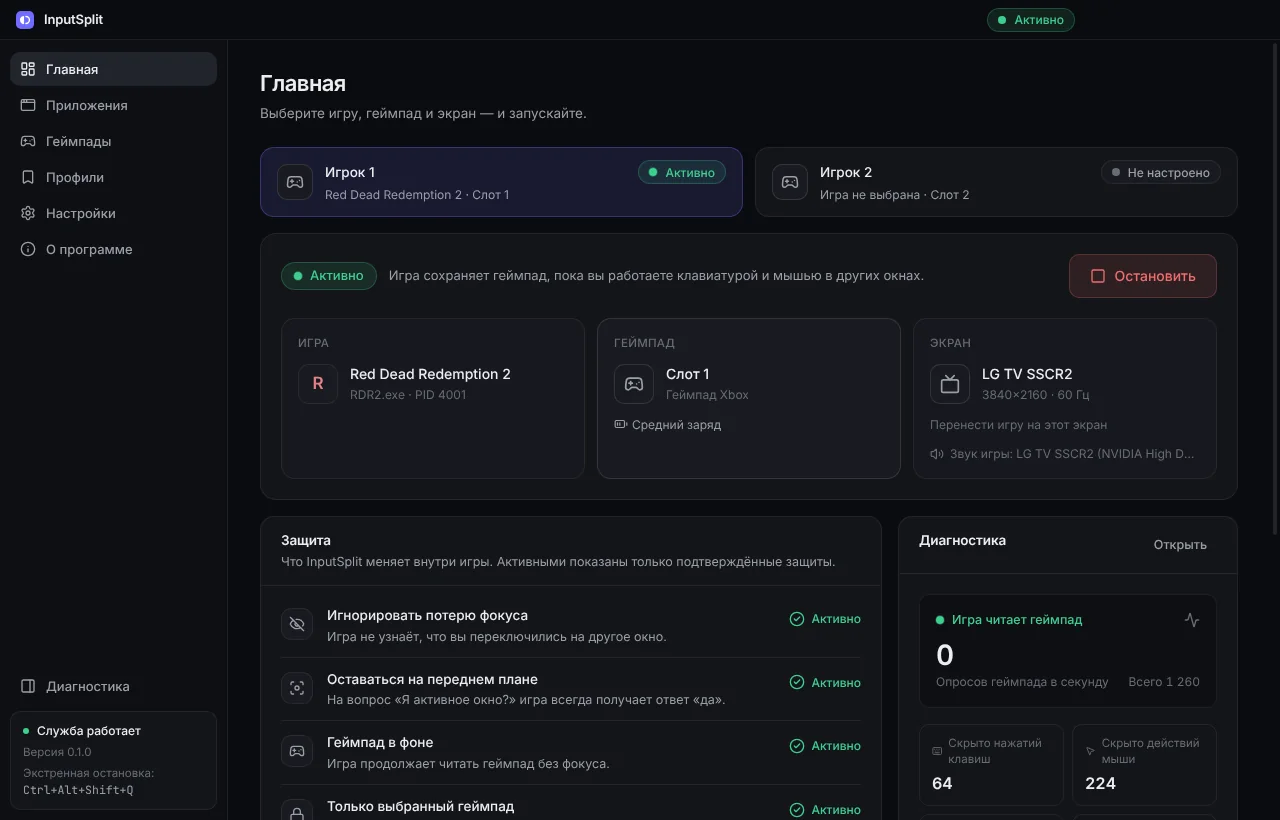Click the Активно badge in the top bar
Screen dimensions: 1280x820
[x=1030, y=20]
